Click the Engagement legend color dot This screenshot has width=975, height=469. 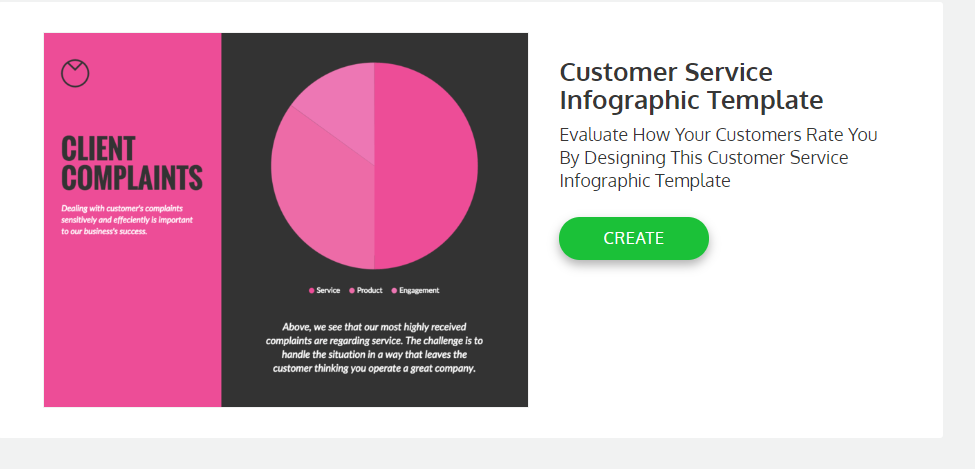[x=394, y=291]
